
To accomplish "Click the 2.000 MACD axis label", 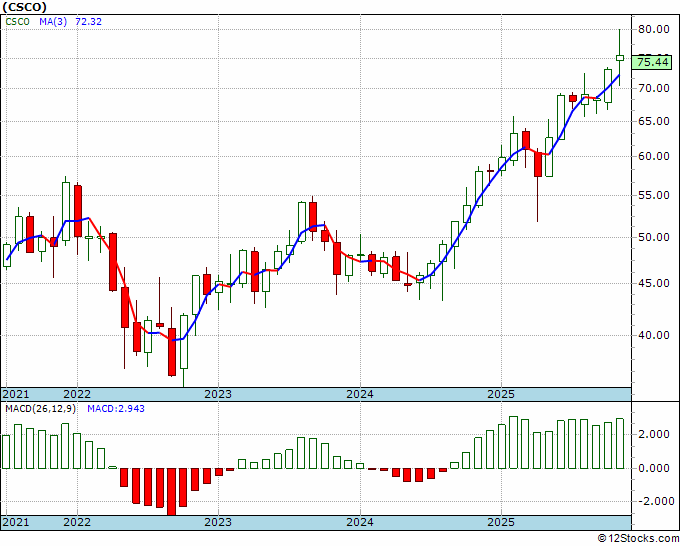I will pyautogui.click(x=655, y=435).
